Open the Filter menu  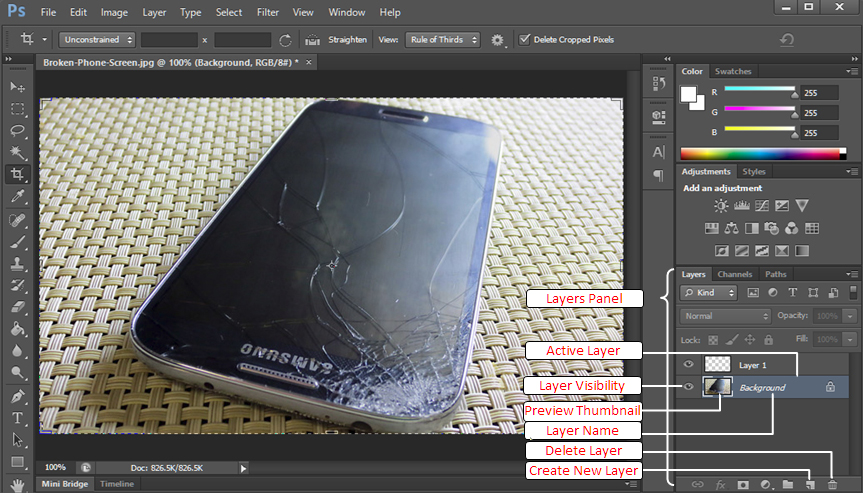coord(267,12)
